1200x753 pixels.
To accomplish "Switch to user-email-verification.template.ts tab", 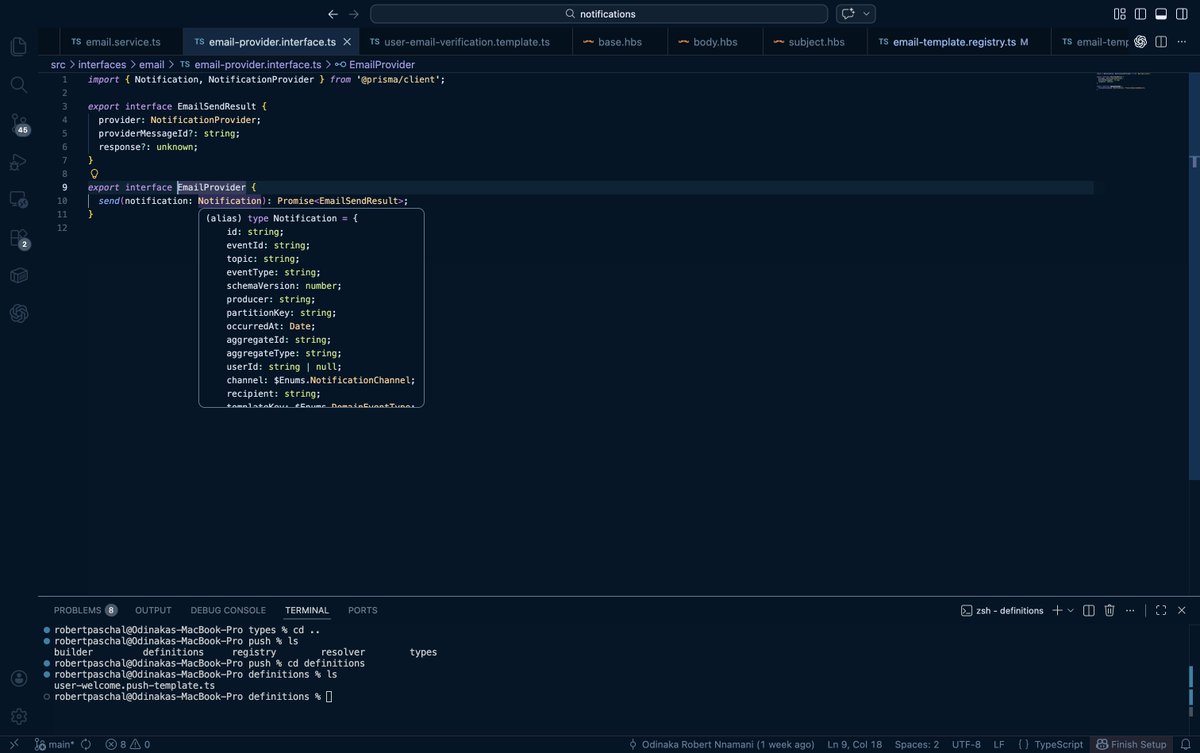I will [x=466, y=42].
